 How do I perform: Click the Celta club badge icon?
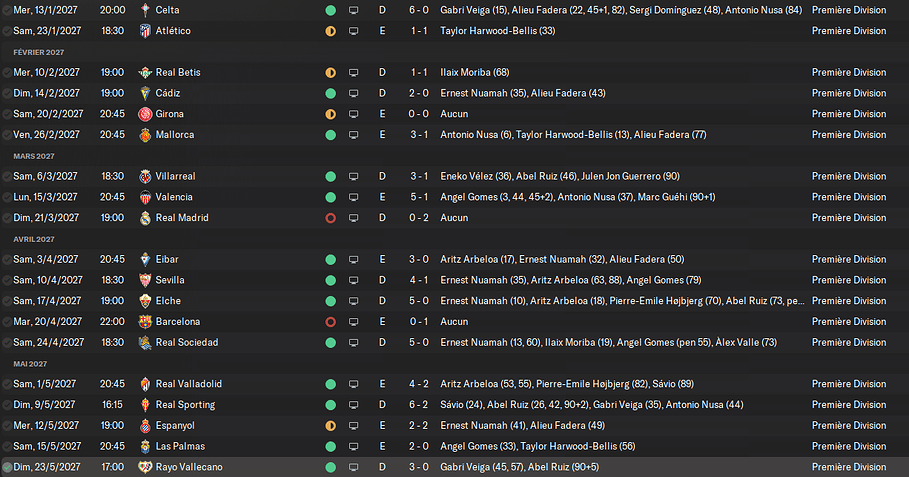pos(145,10)
